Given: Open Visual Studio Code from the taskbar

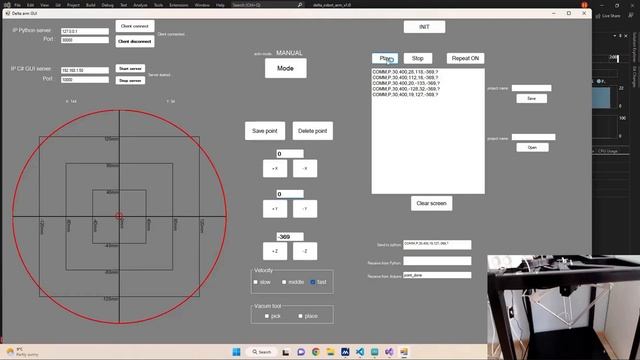Looking at the screenshot, I should [x=360, y=352].
